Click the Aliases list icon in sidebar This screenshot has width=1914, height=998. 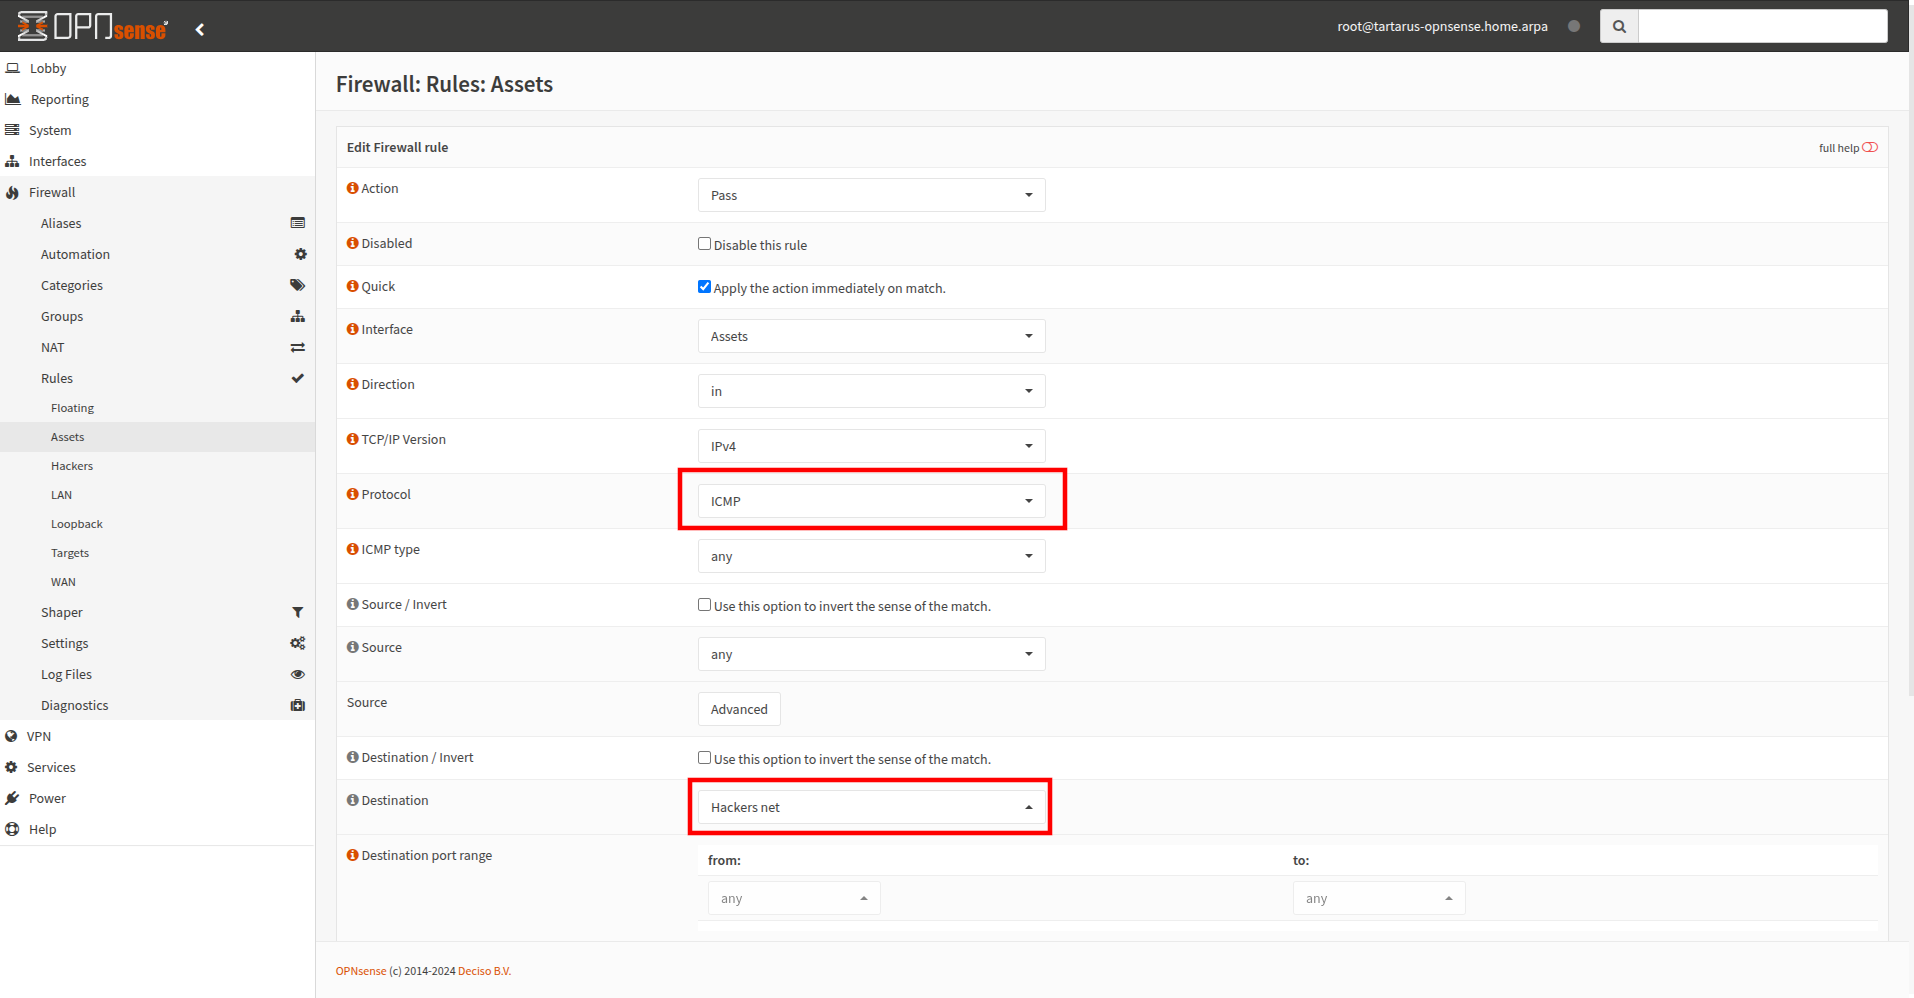297,223
